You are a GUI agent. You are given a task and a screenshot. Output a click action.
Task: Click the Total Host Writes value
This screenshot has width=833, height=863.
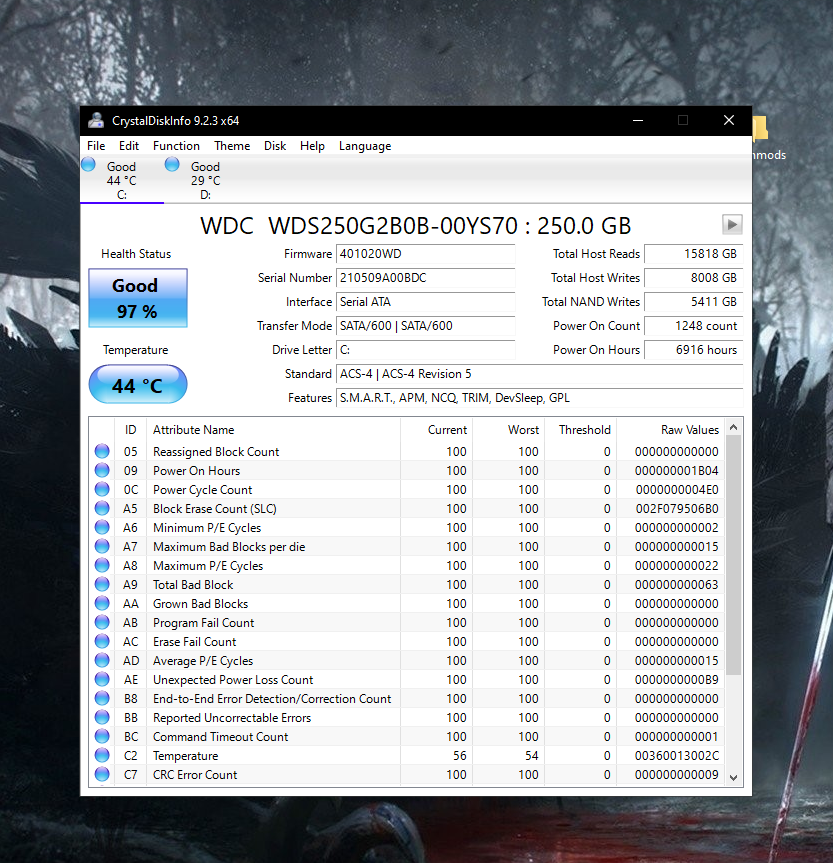(x=693, y=278)
